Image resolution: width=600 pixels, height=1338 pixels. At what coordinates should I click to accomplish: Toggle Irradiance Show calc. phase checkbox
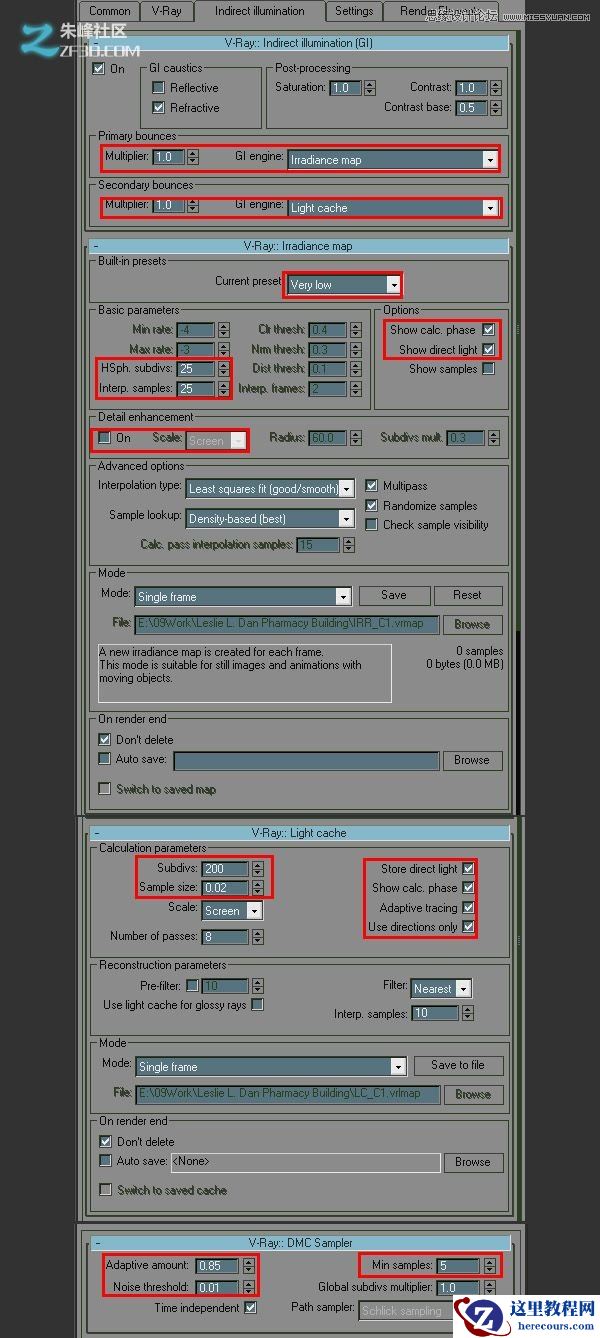point(488,330)
